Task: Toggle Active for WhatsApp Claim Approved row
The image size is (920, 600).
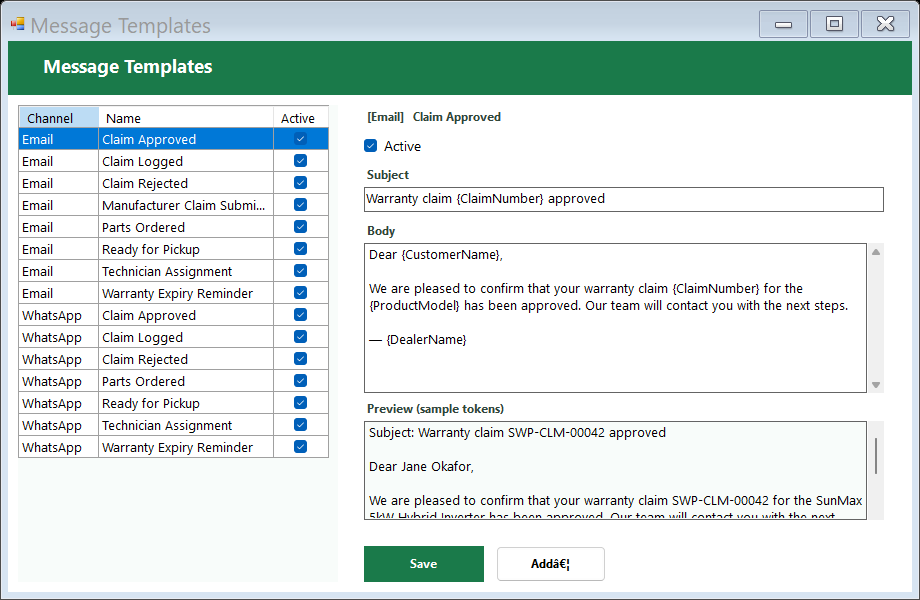Action: click(300, 315)
